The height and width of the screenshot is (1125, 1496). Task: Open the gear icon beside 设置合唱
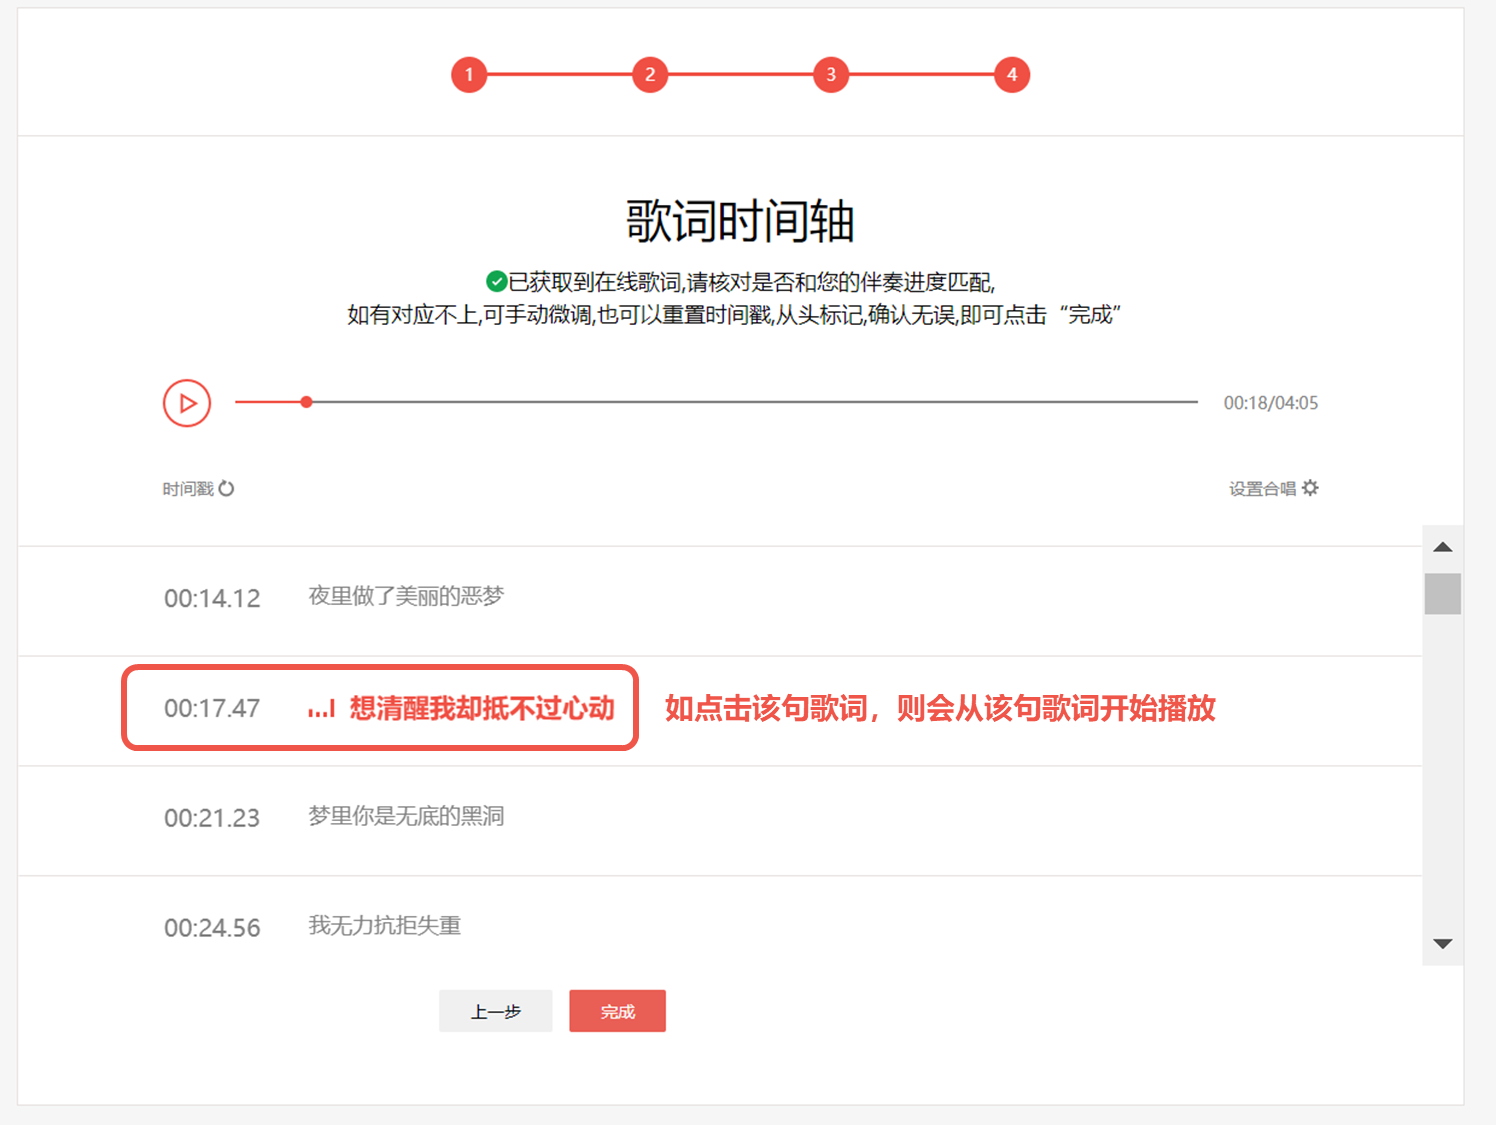click(1312, 488)
